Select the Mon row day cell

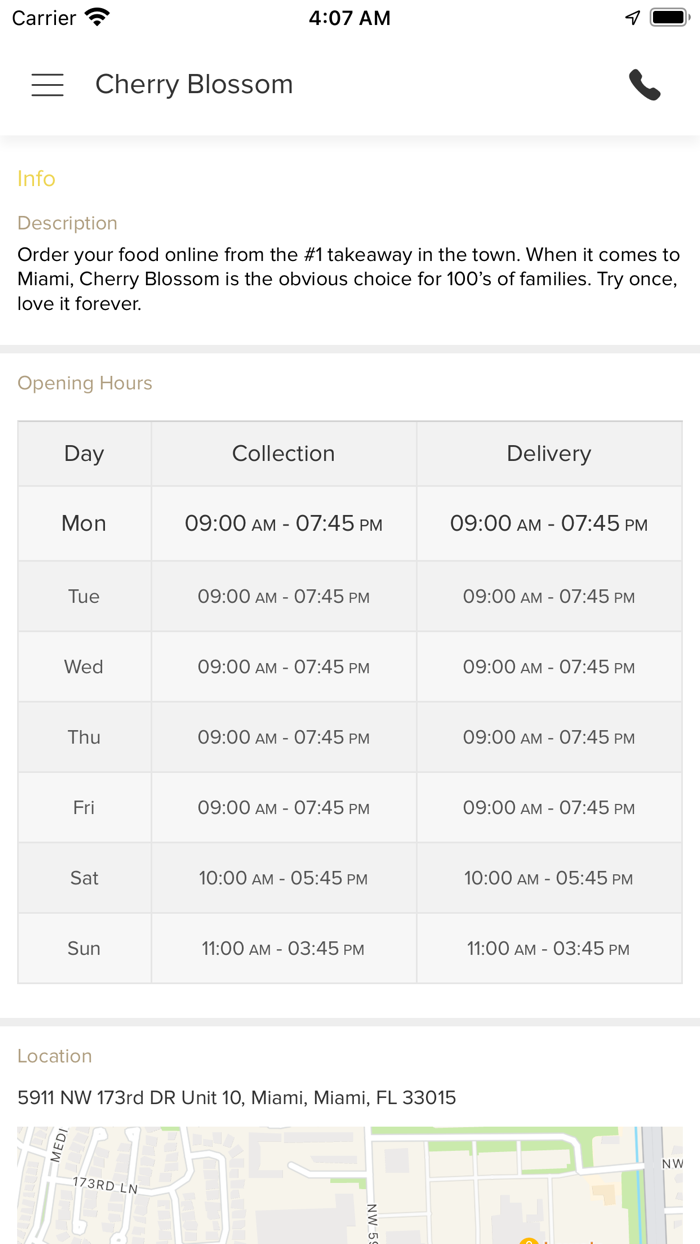coord(84,524)
